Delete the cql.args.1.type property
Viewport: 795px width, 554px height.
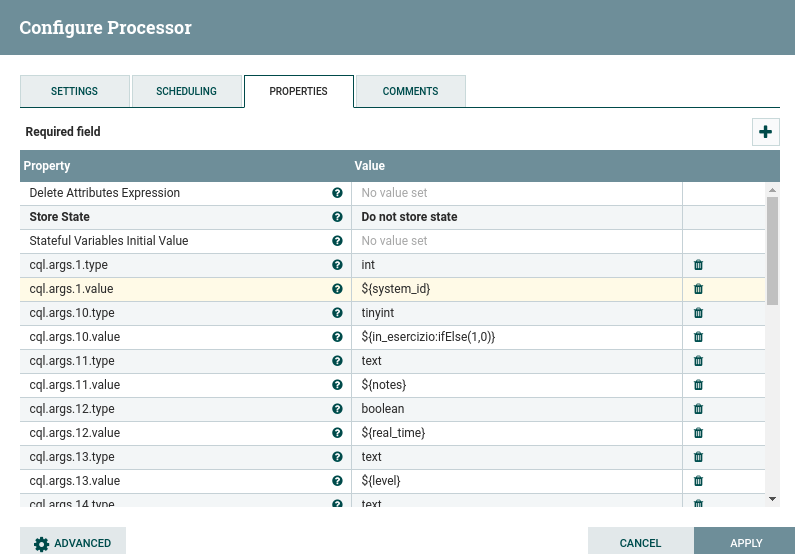point(698,265)
